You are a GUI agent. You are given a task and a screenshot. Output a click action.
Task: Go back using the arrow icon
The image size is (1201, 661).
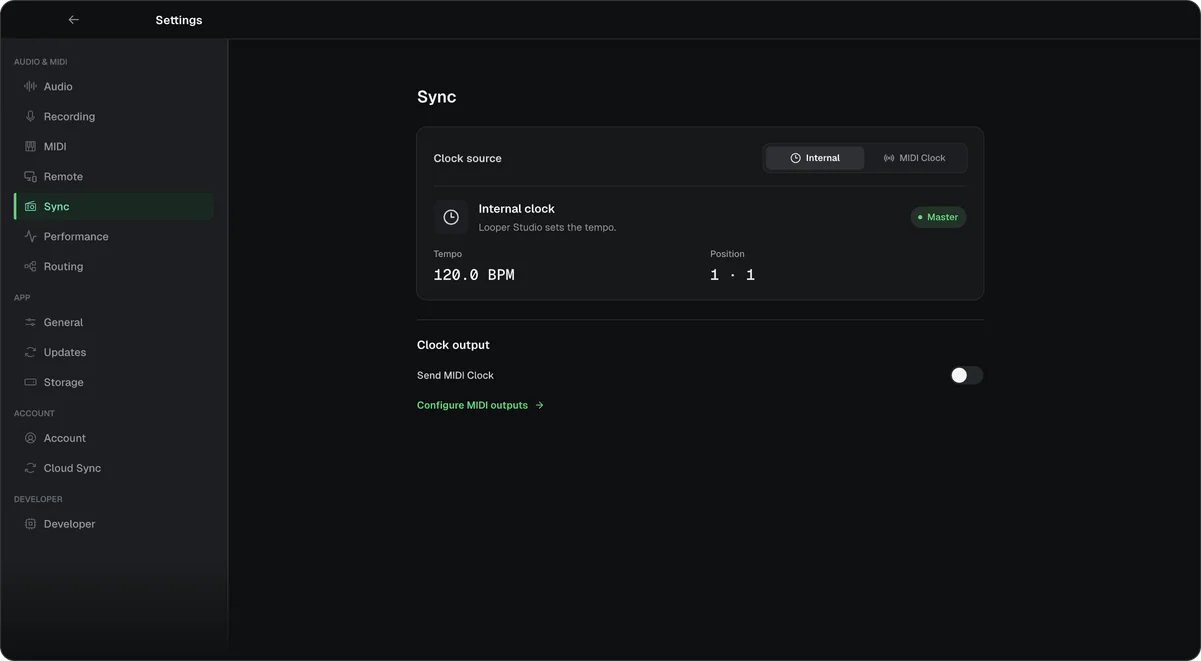pyautogui.click(x=73, y=20)
